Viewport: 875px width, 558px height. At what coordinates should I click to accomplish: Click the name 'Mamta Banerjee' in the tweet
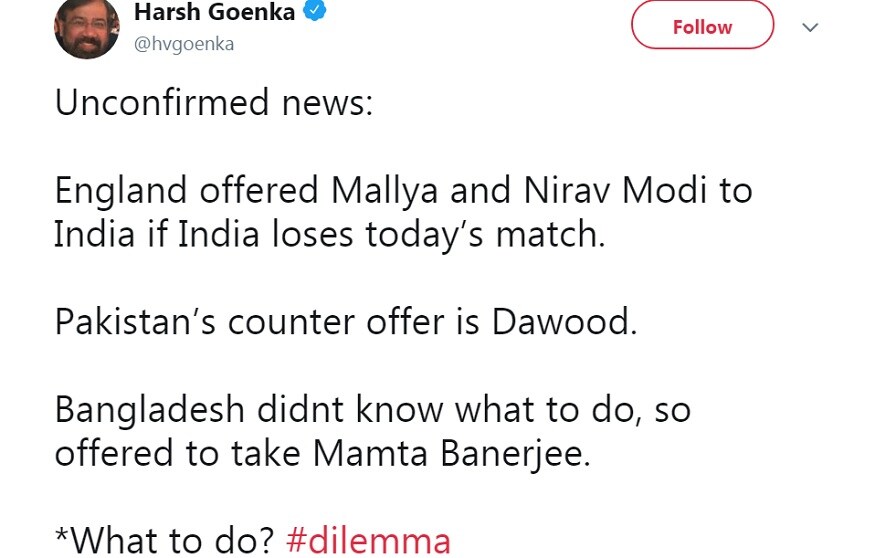click(451, 453)
